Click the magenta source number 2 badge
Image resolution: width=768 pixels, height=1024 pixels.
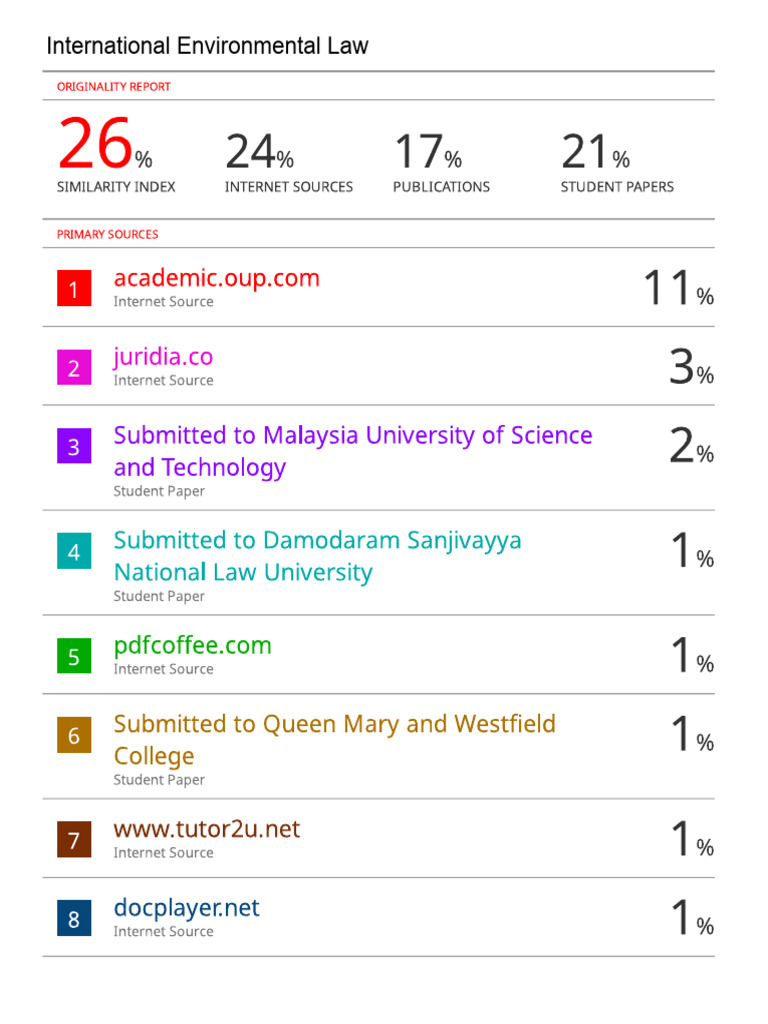tap(74, 369)
